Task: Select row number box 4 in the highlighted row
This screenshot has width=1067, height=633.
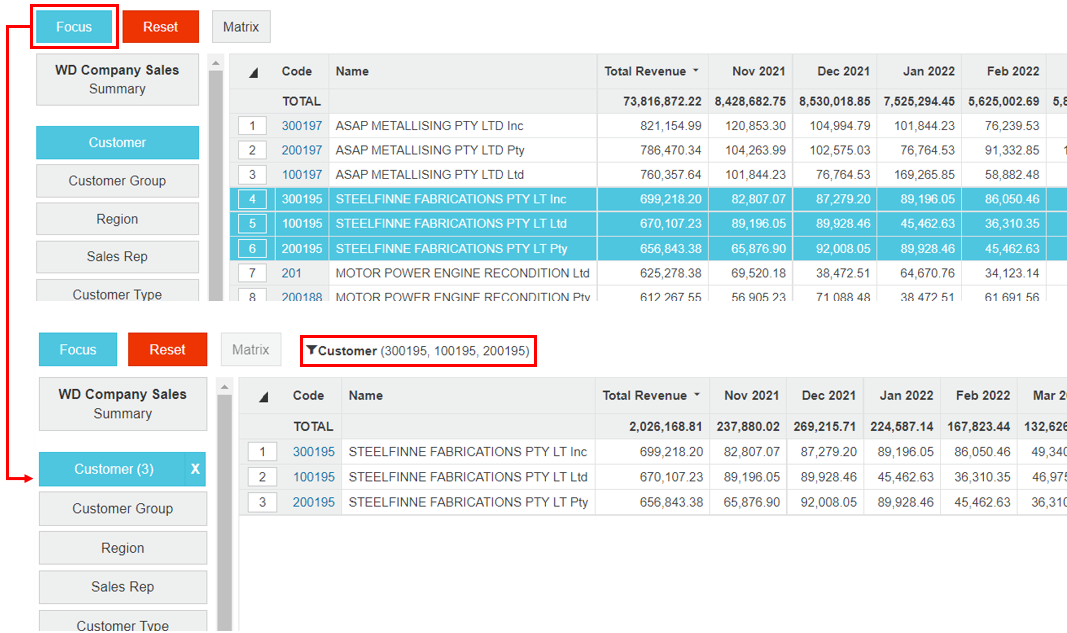Action: tap(252, 199)
